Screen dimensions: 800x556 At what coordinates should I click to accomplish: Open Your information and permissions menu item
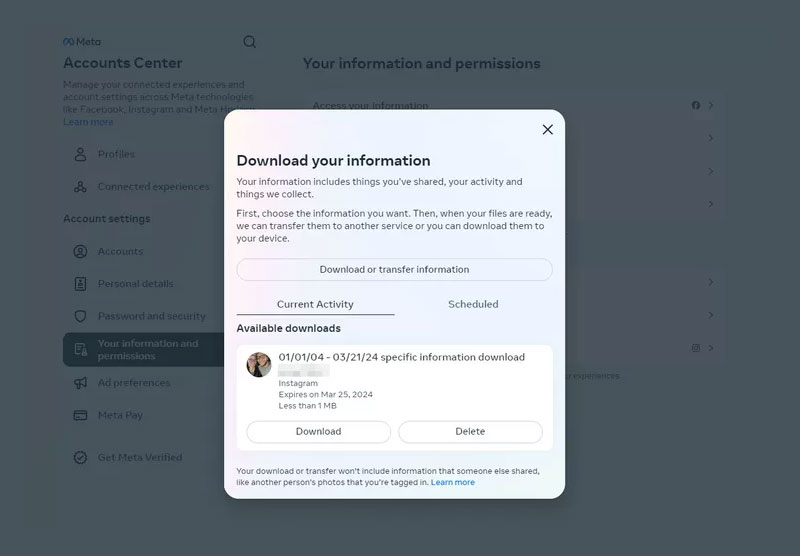147,350
